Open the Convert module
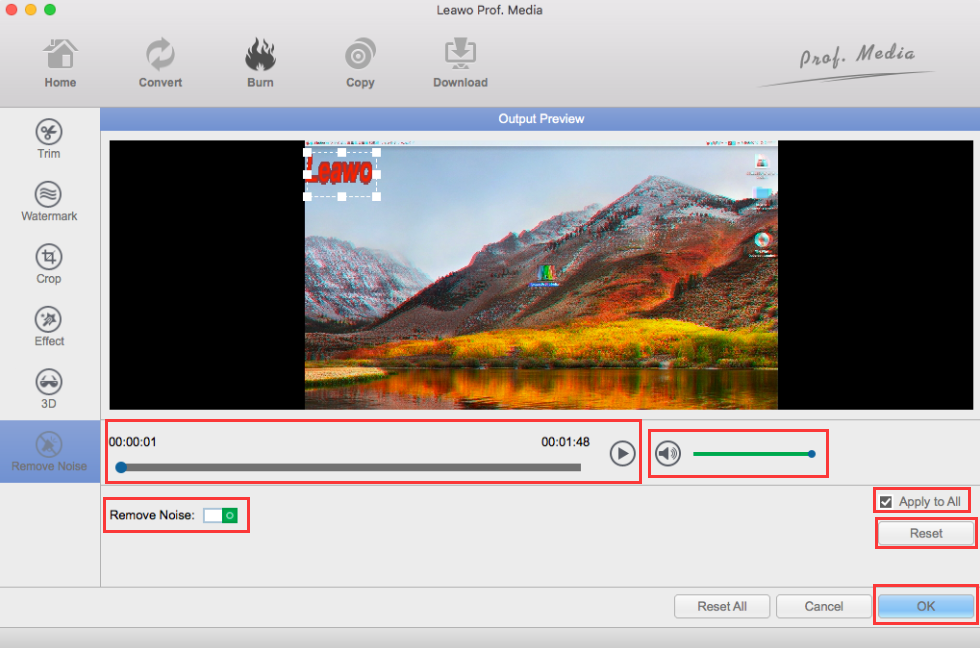Screen dimensions: 980x648 pos(160,63)
